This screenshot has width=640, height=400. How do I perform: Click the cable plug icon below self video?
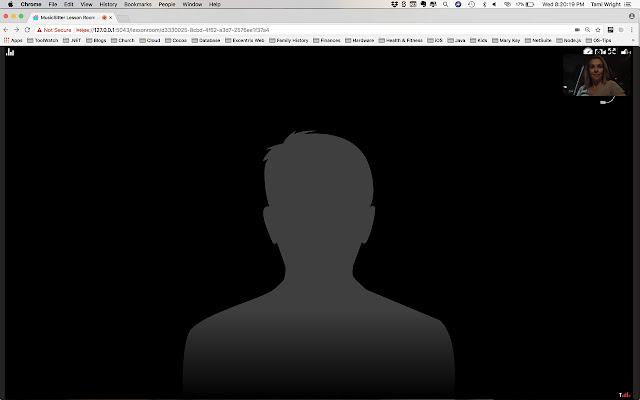coord(607,100)
